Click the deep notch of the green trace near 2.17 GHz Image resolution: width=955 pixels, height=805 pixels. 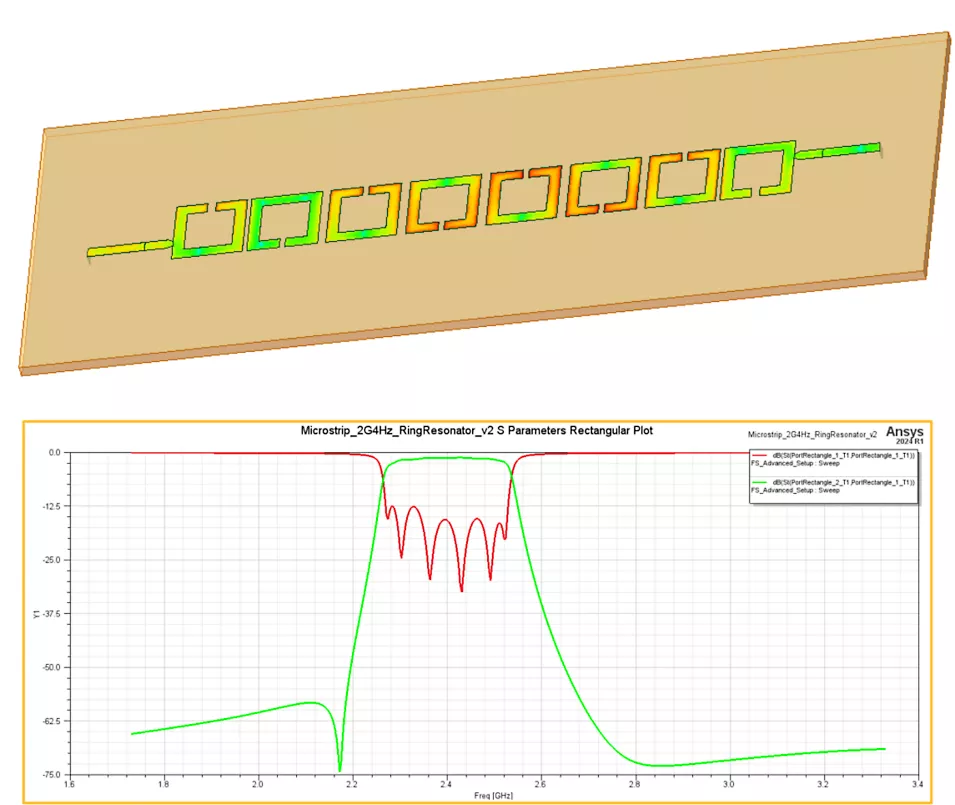coord(340,768)
